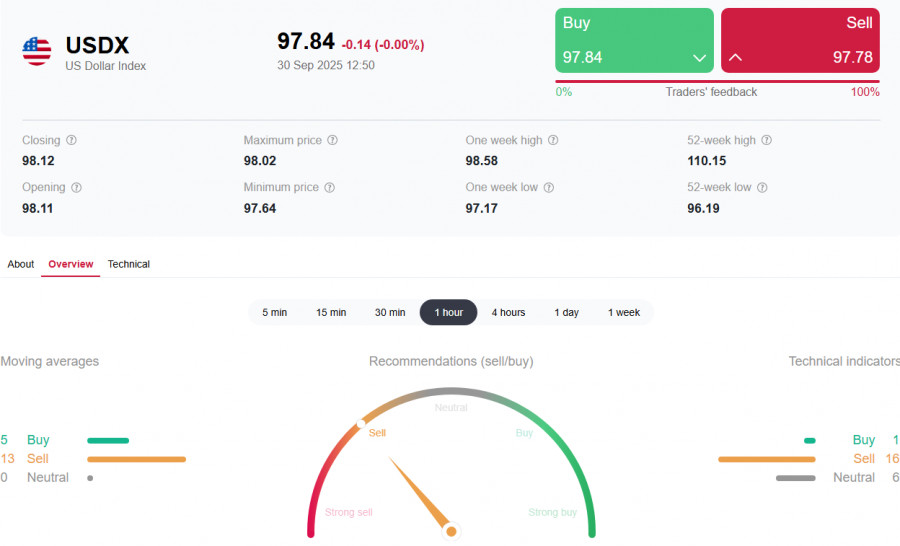The height and width of the screenshot is (546, 900).
Task: Click the orange Sell bar under Moving averages
Action: pyautogui.click(x=137, y=459)
